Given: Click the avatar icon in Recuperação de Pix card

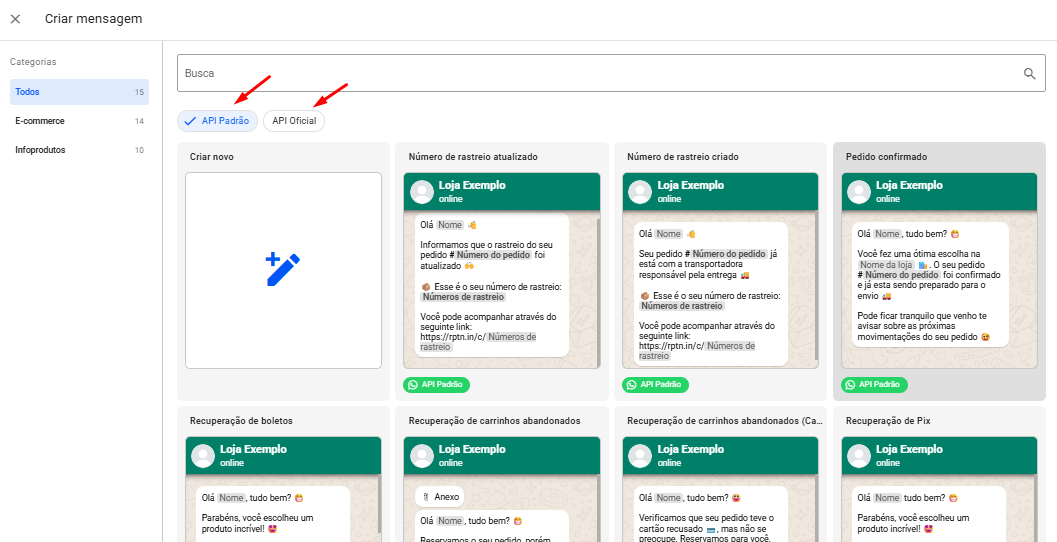Looking at the screenshot, I should pos(858,456).
